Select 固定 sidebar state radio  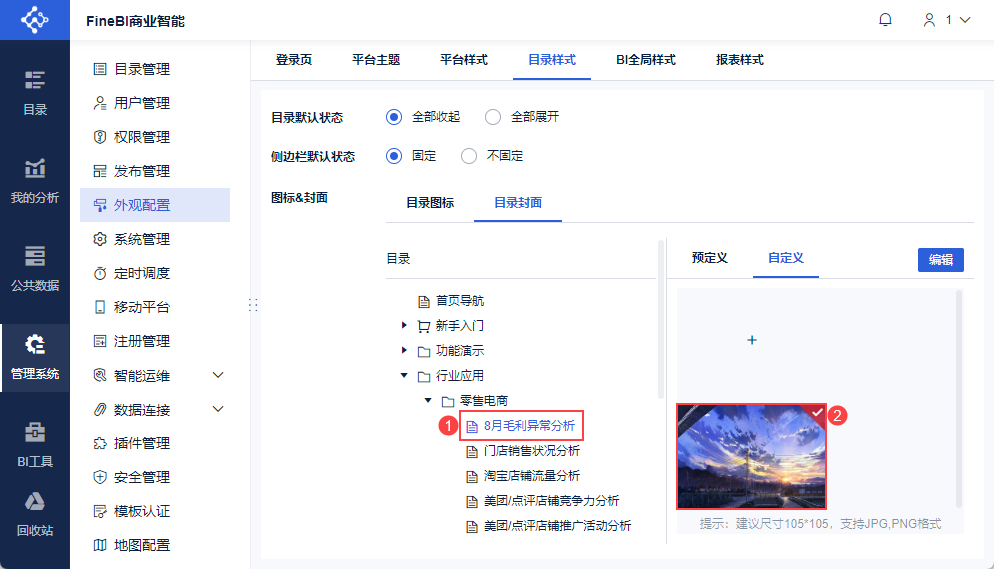coord(394,156)
